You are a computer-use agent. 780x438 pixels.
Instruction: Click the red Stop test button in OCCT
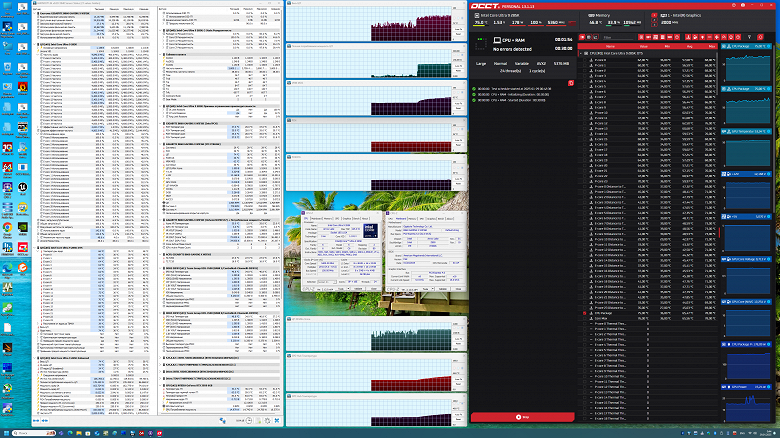click(x=522, y=416)
